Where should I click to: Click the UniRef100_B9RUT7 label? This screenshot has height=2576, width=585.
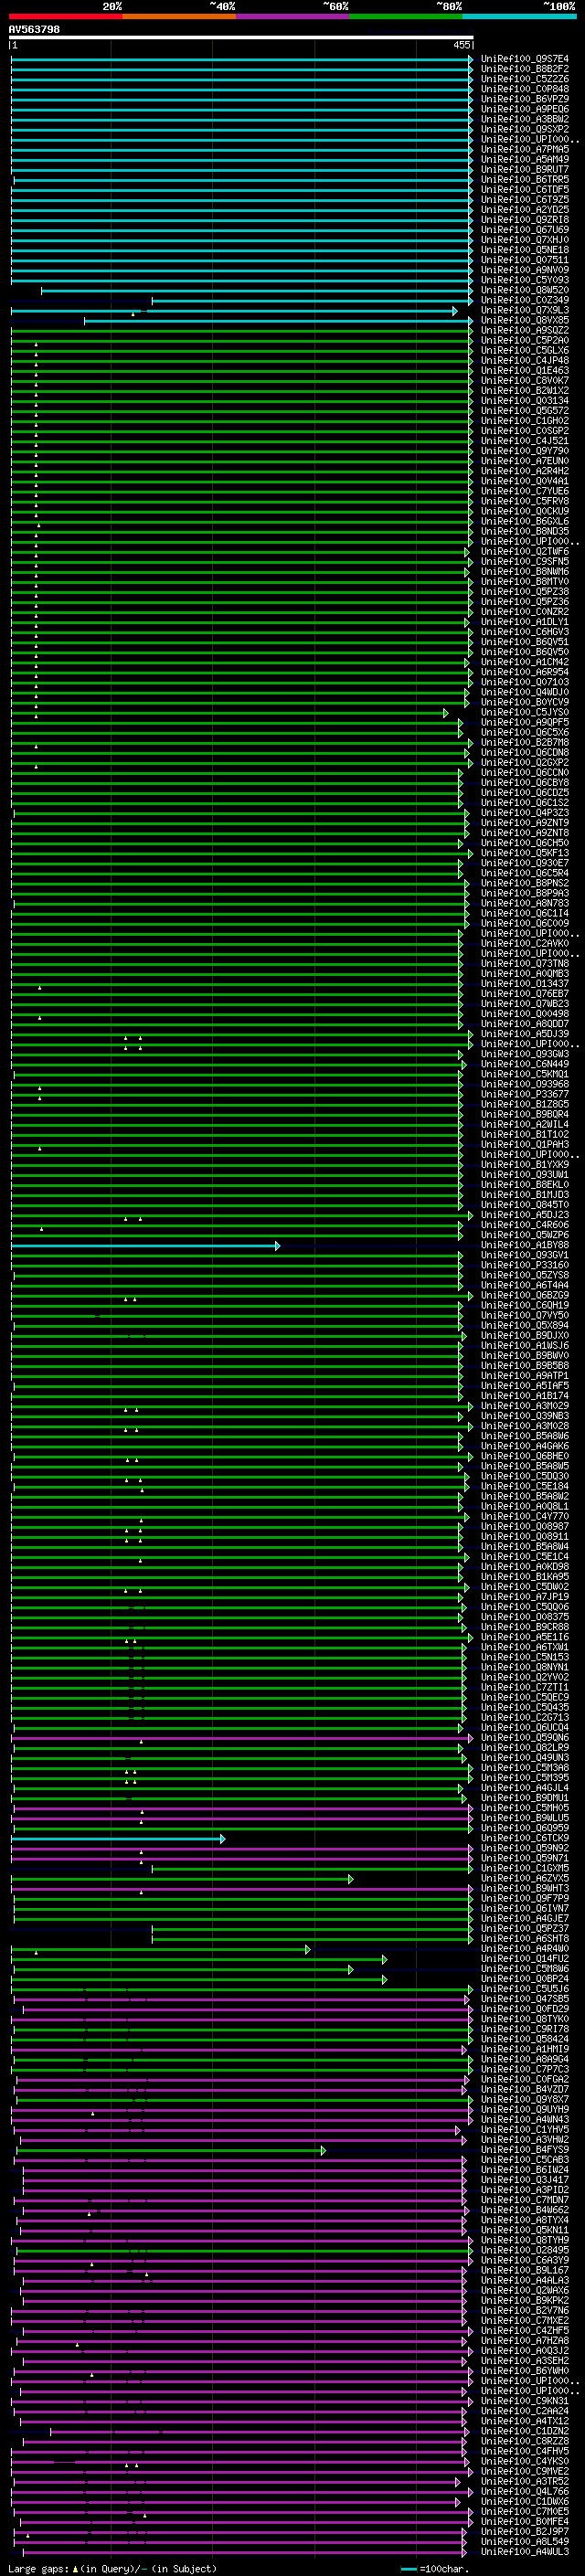pyautogui.click(x=525, y=170)
